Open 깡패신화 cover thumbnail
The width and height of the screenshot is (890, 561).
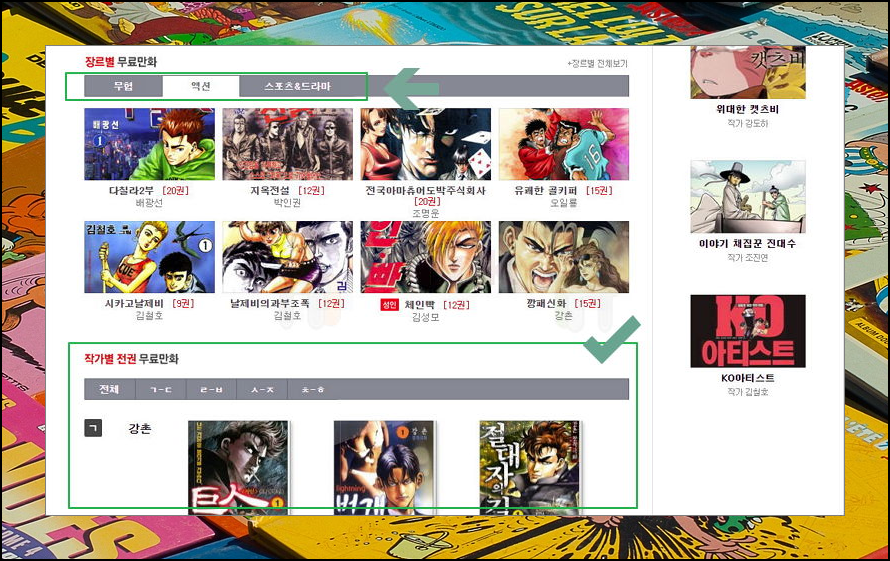pos(564,257)
